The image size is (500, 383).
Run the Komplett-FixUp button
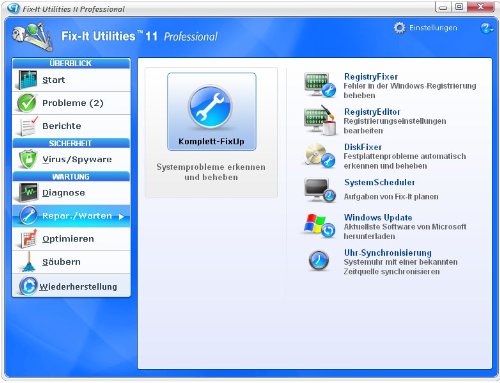point(212,112)
